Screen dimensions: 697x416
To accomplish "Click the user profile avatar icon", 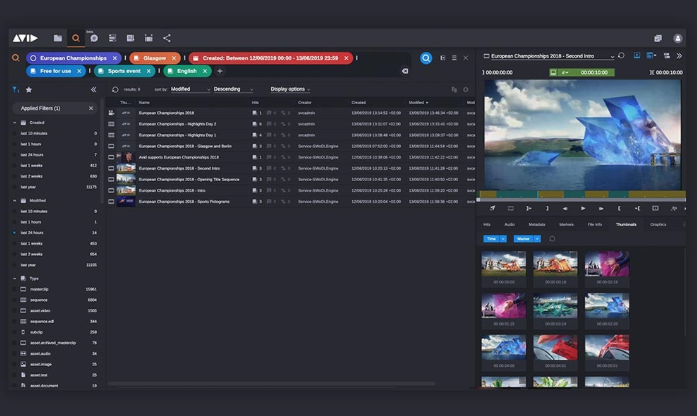I will tap(677, 38).
